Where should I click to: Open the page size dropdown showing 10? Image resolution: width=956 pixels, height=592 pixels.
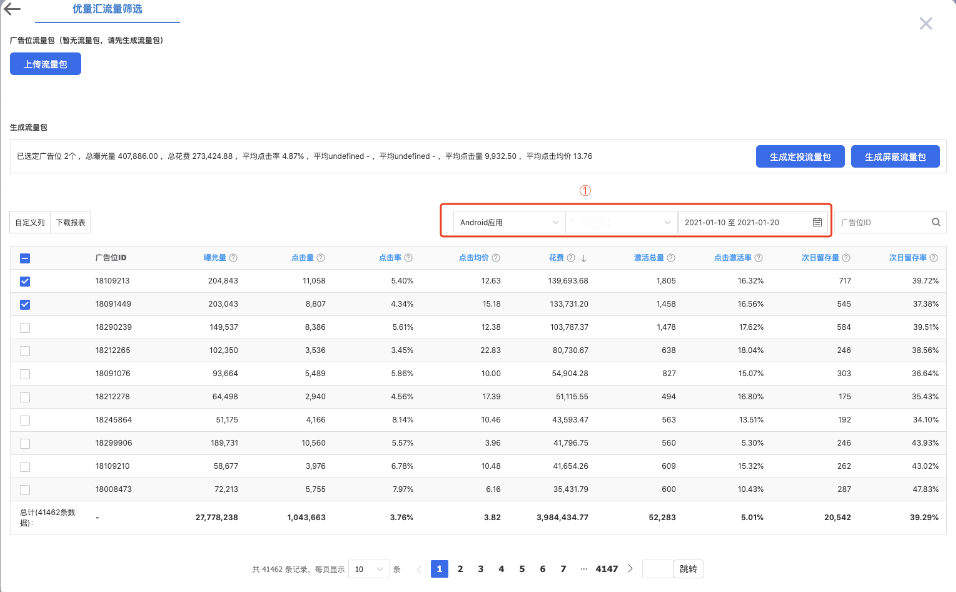point(368,569)
